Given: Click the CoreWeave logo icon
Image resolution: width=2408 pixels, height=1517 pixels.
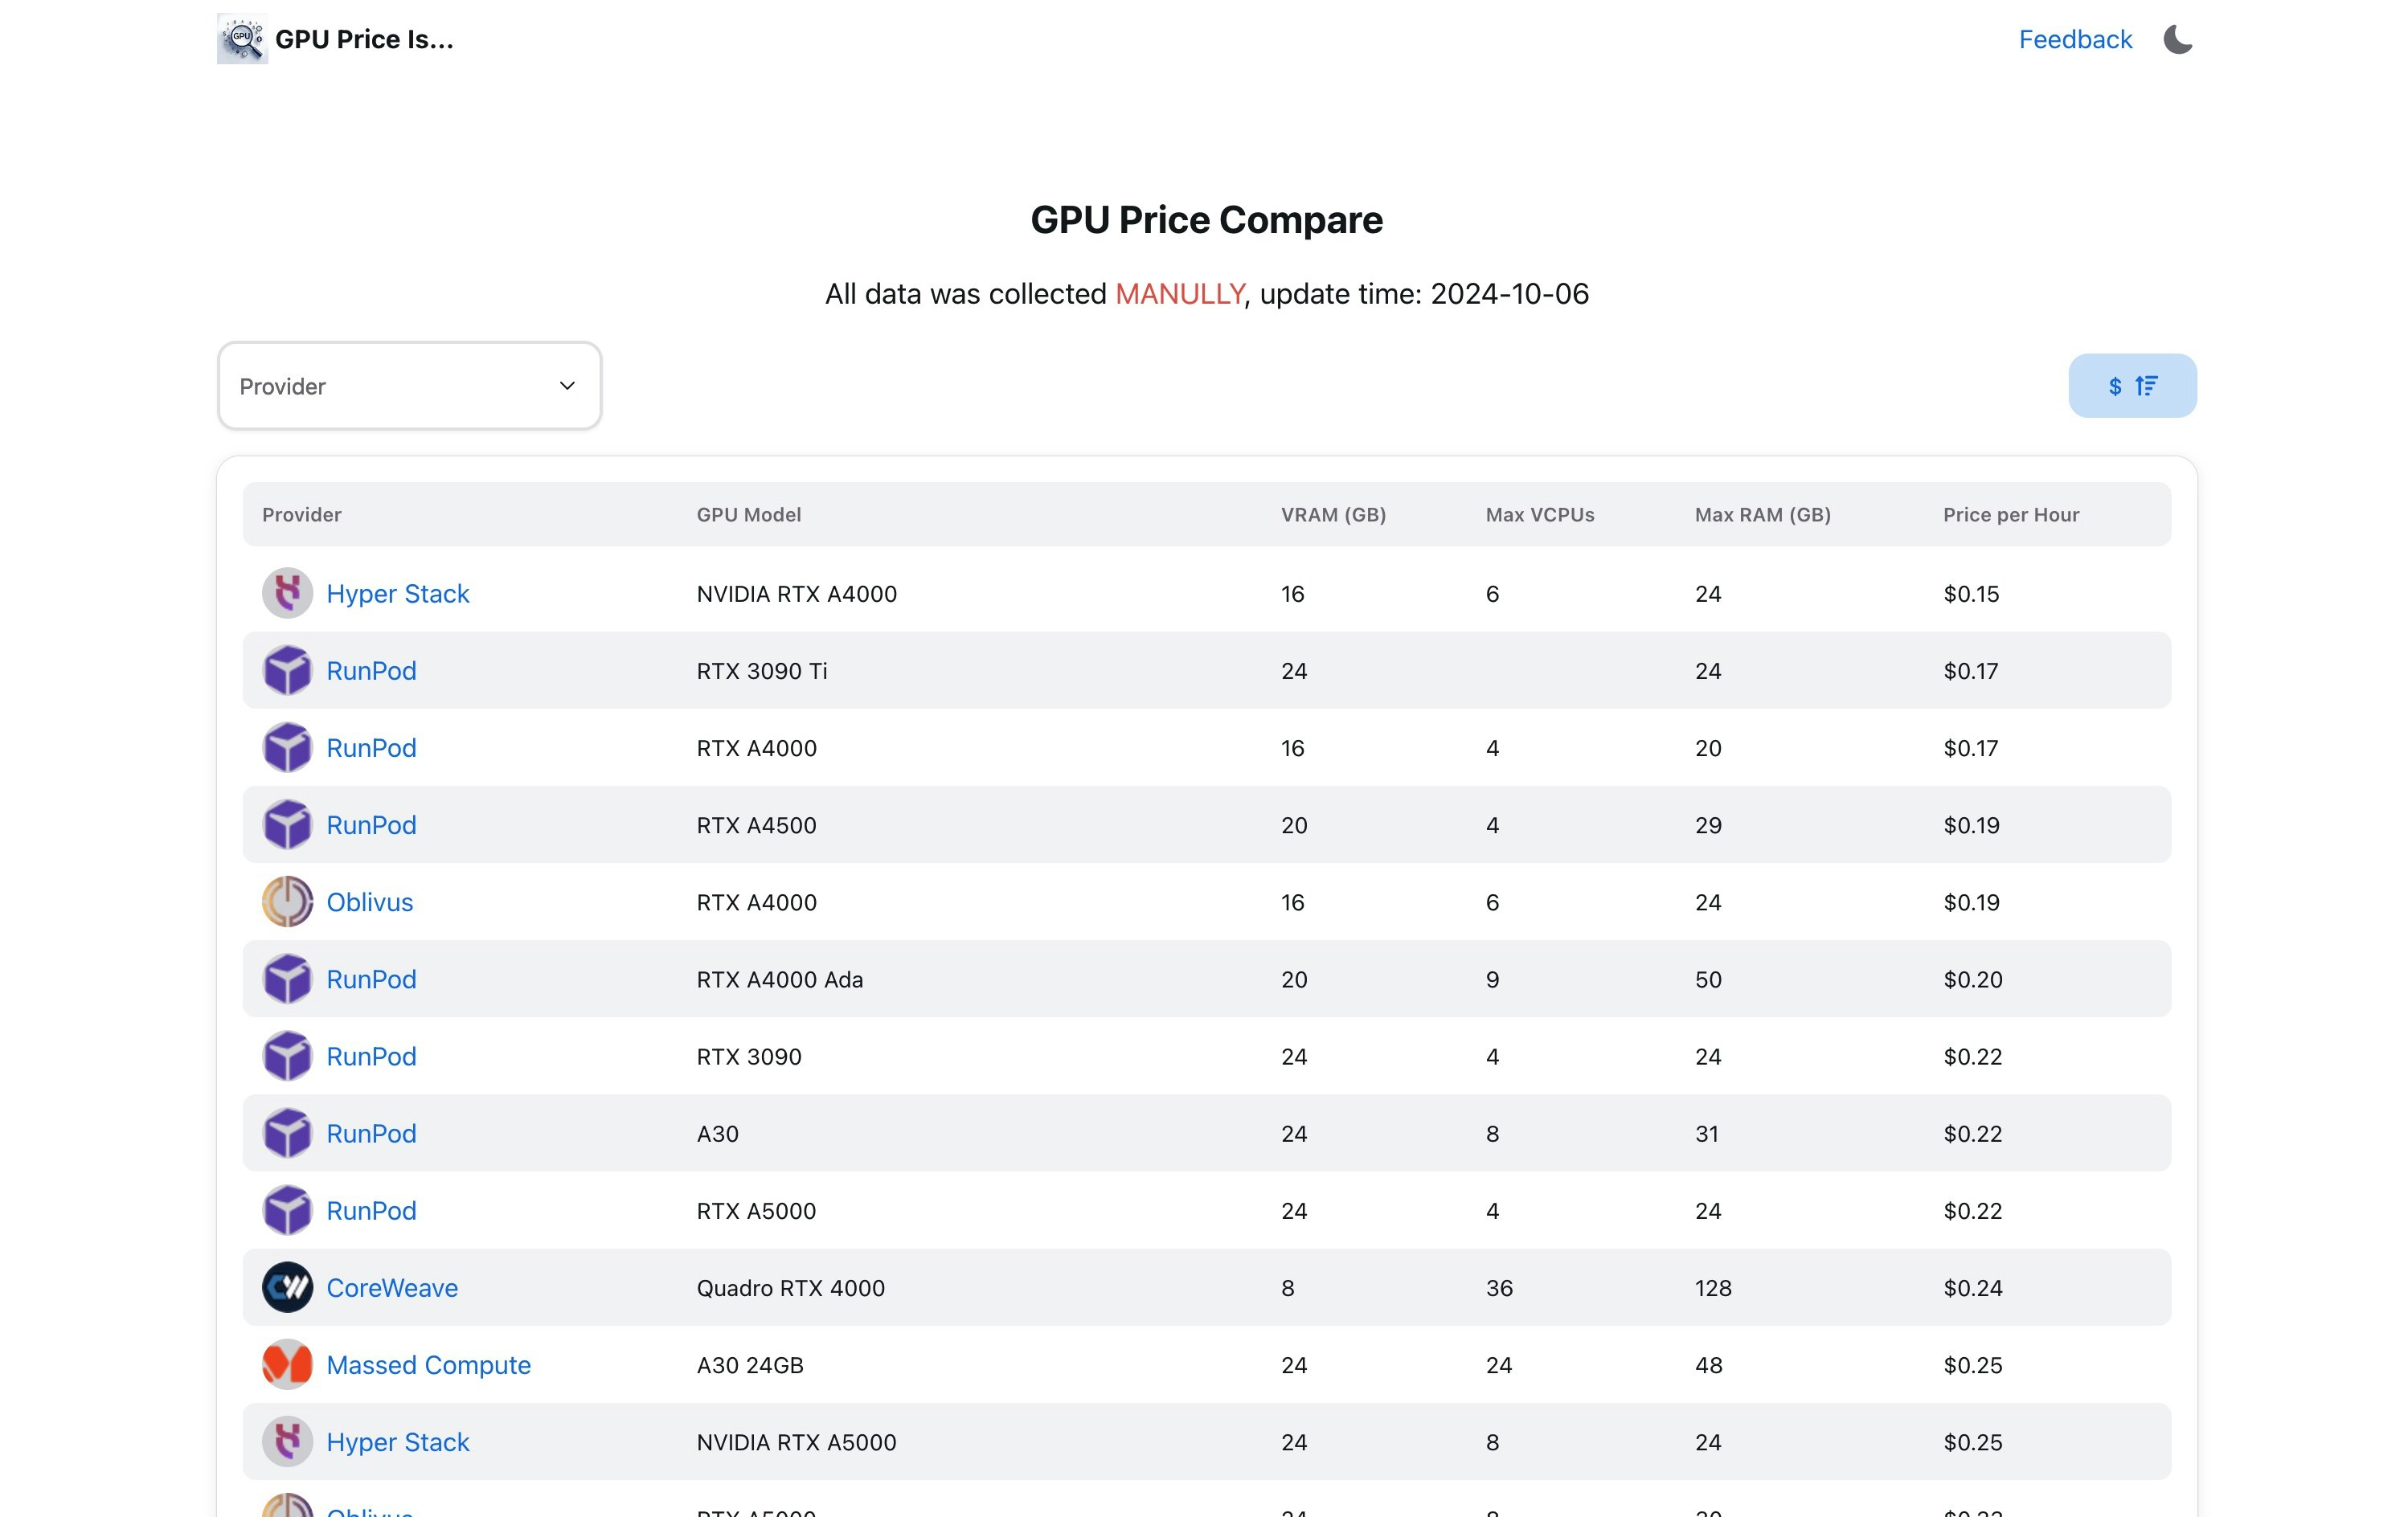Looking at the screenshot, I should (x=287, y=1288).
